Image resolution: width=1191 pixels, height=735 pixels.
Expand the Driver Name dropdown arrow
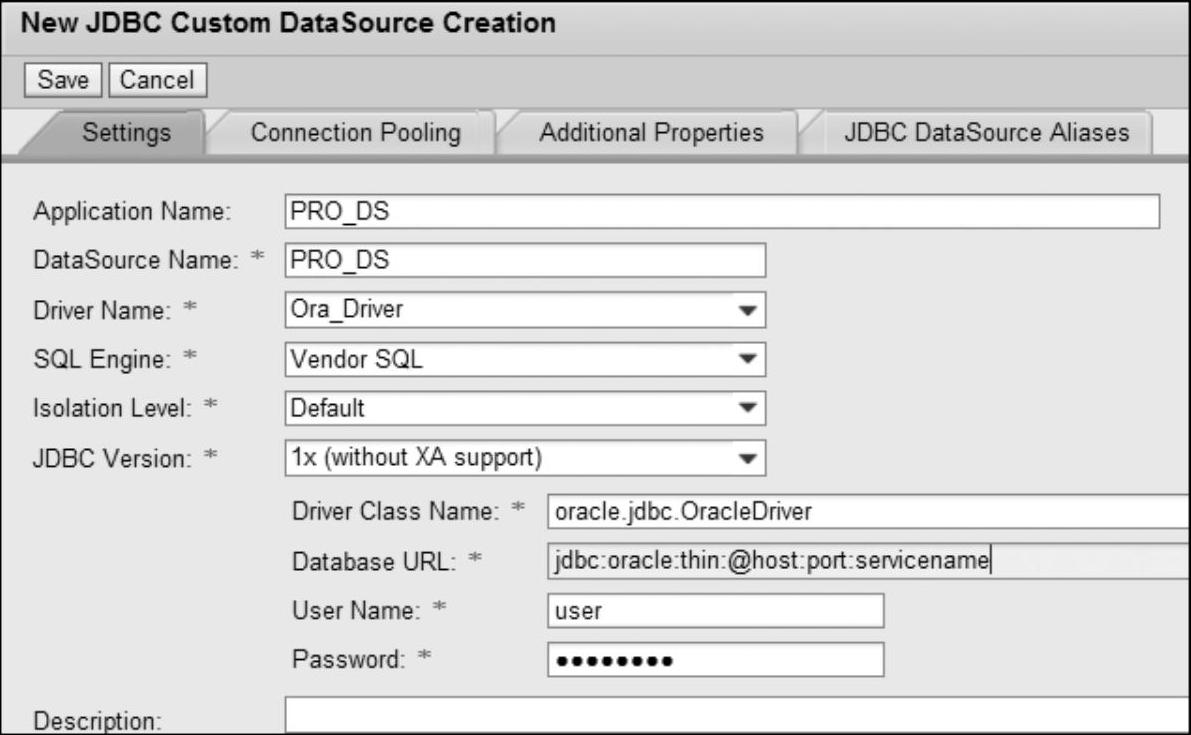746,310
